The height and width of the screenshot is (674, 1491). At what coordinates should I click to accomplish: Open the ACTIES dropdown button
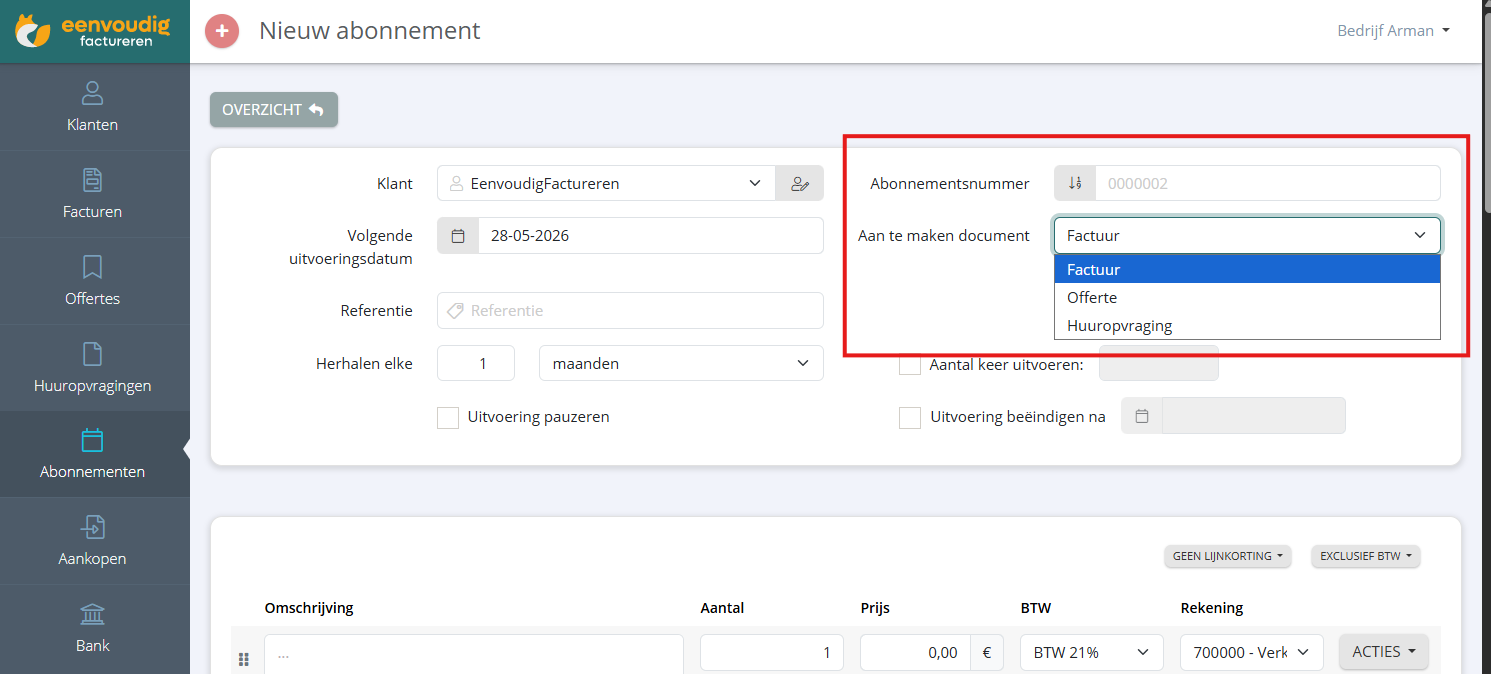[x=1384, y=652]
